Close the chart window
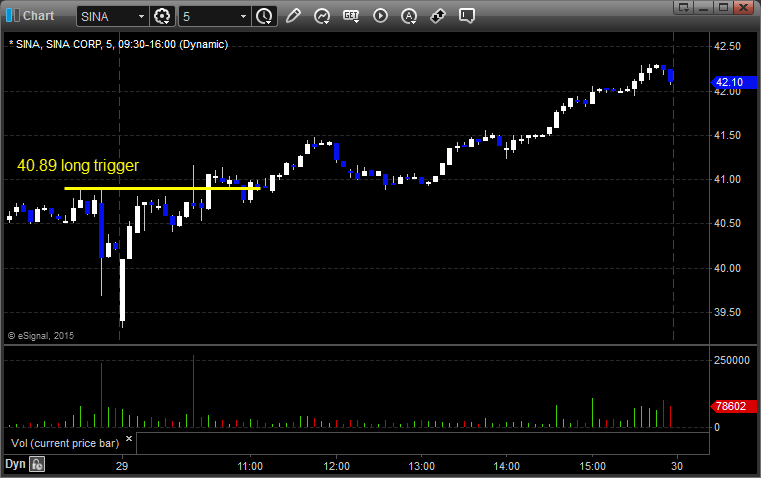 [744, 7]
